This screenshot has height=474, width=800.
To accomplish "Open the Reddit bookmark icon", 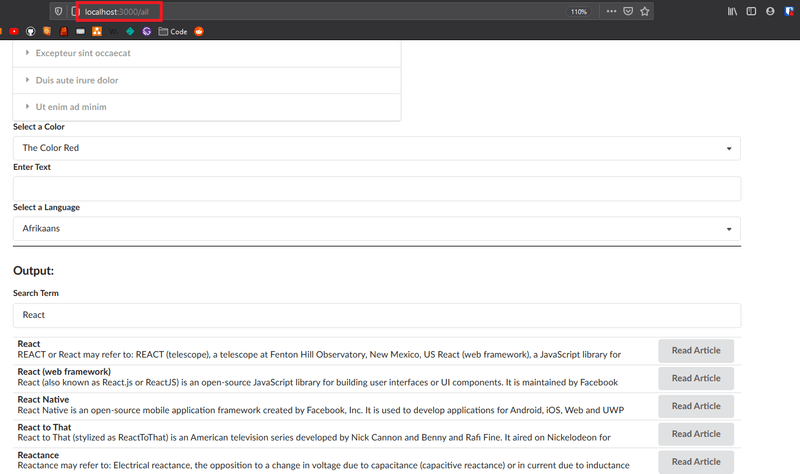I will (x=199, y=32).
